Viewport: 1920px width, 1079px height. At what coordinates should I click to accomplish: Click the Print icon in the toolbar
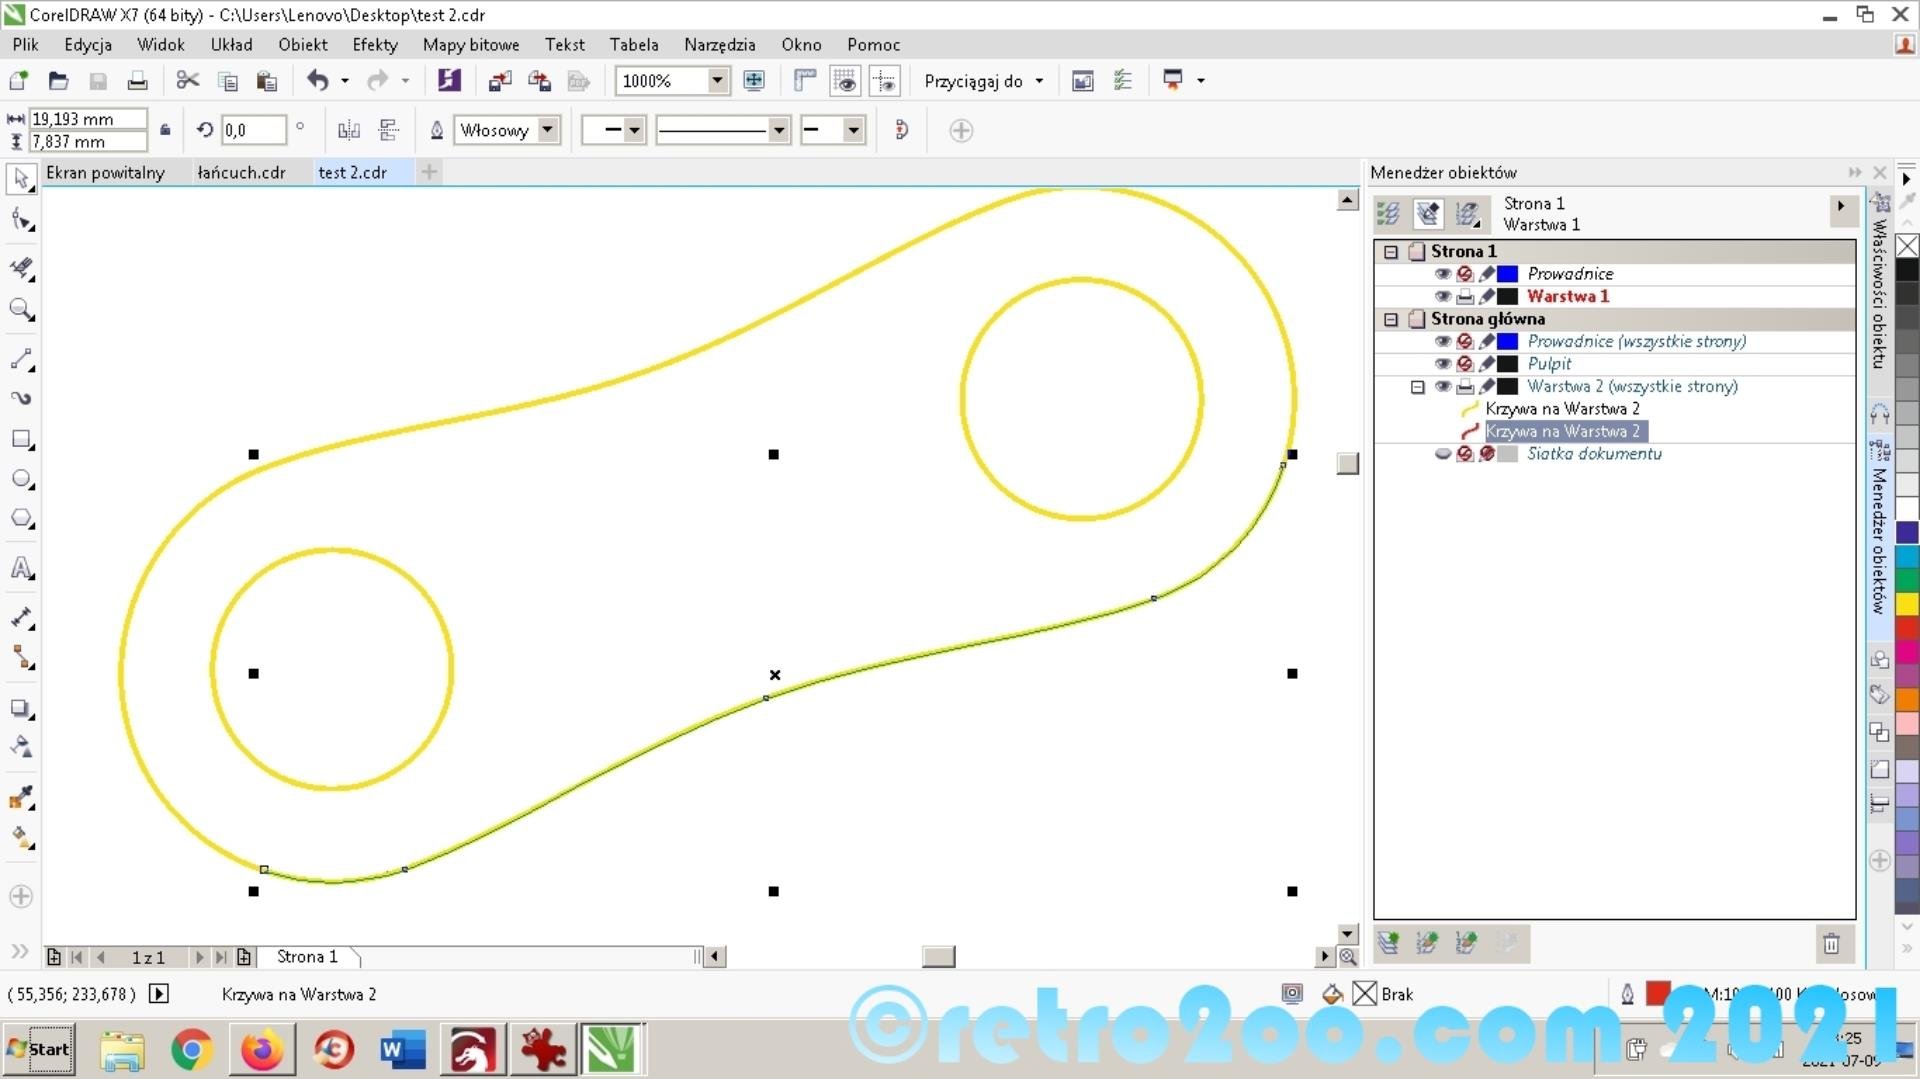point(137,81)
